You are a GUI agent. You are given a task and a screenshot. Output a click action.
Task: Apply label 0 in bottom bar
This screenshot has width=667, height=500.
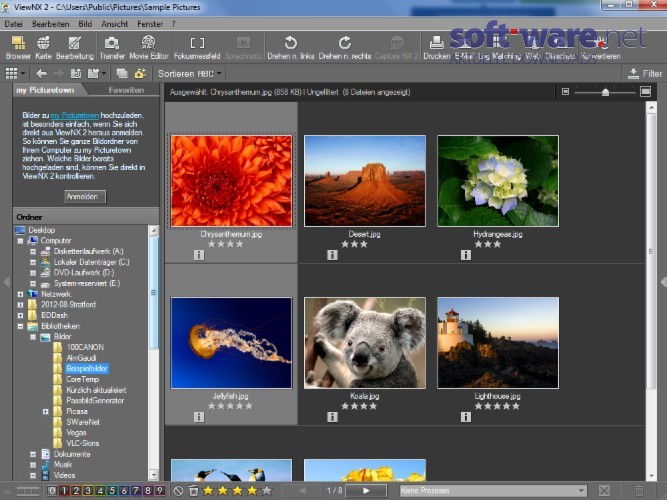[52, 491]
